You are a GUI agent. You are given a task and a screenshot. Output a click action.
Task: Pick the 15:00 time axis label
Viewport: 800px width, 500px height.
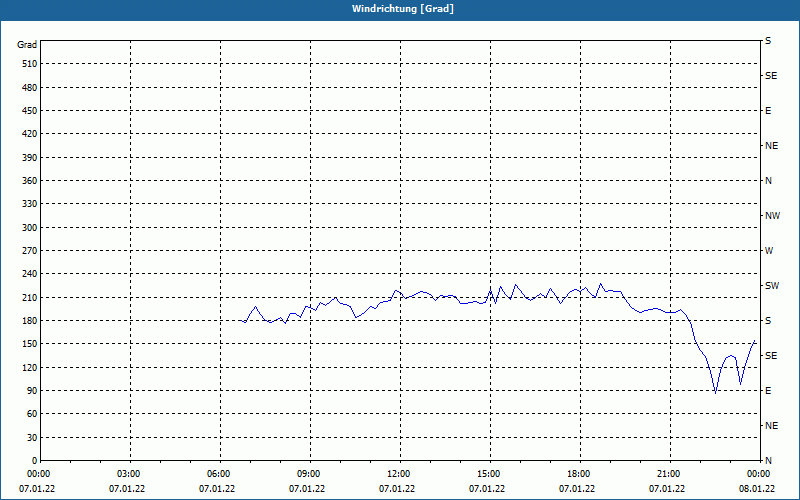click(489, 474)
